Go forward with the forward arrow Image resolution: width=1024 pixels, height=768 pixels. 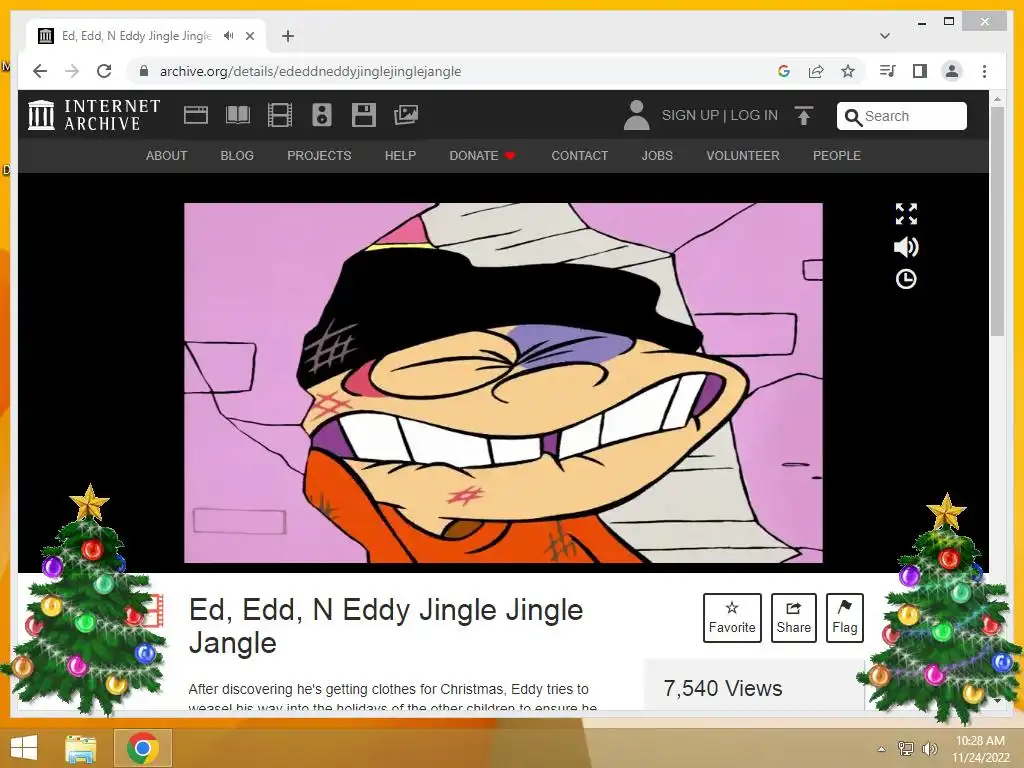point(72,71)
